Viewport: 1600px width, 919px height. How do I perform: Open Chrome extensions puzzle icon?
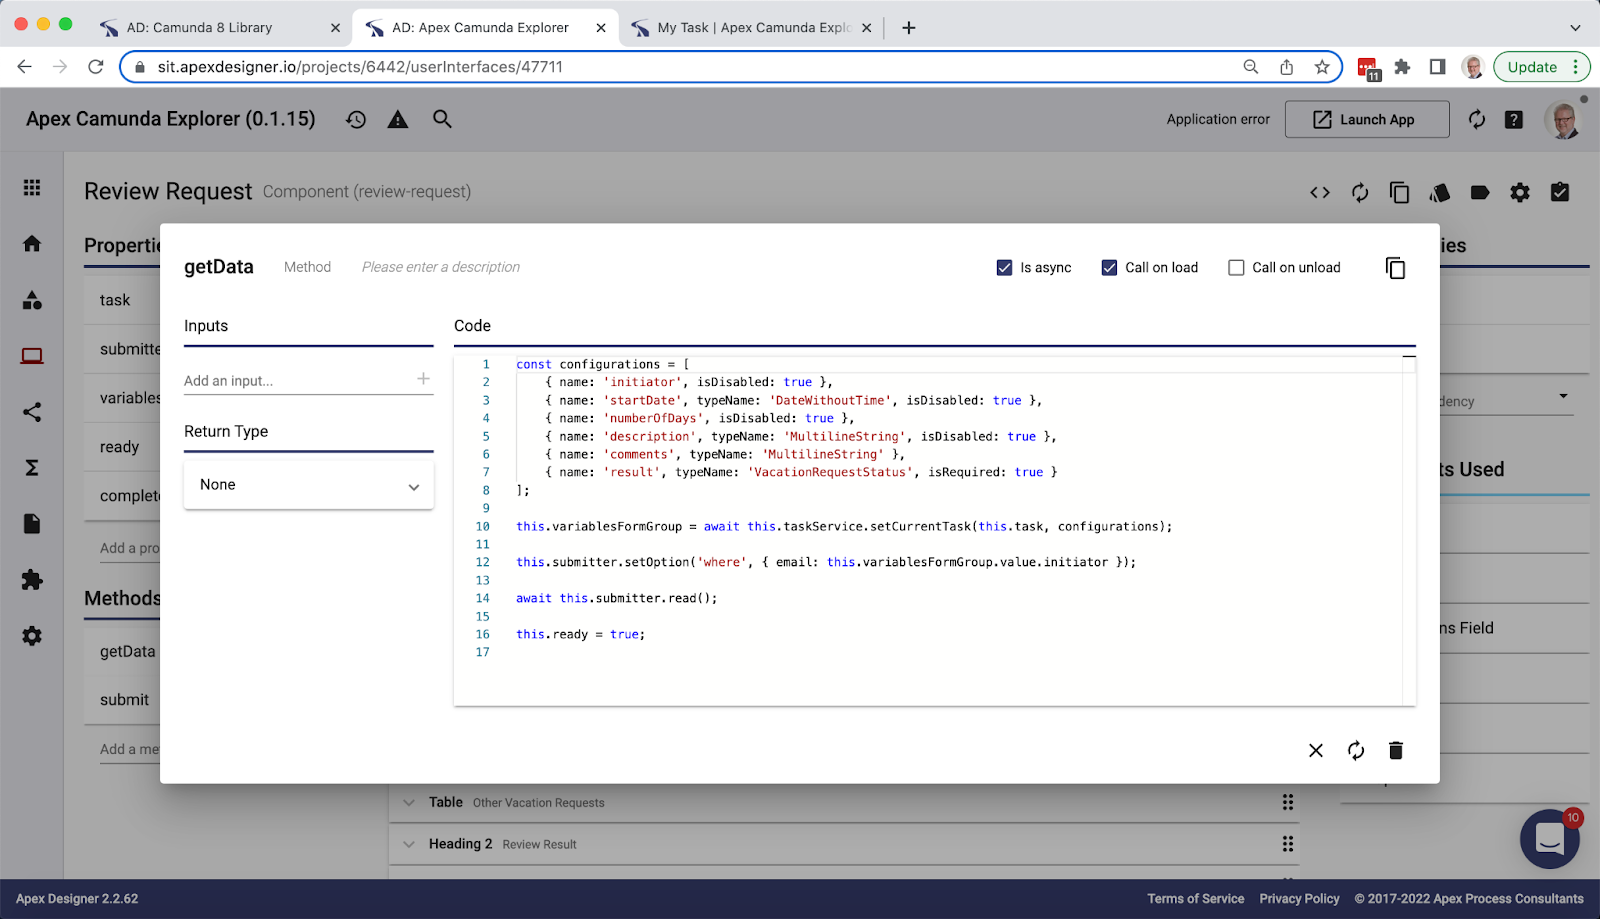tap(1402, 67)
